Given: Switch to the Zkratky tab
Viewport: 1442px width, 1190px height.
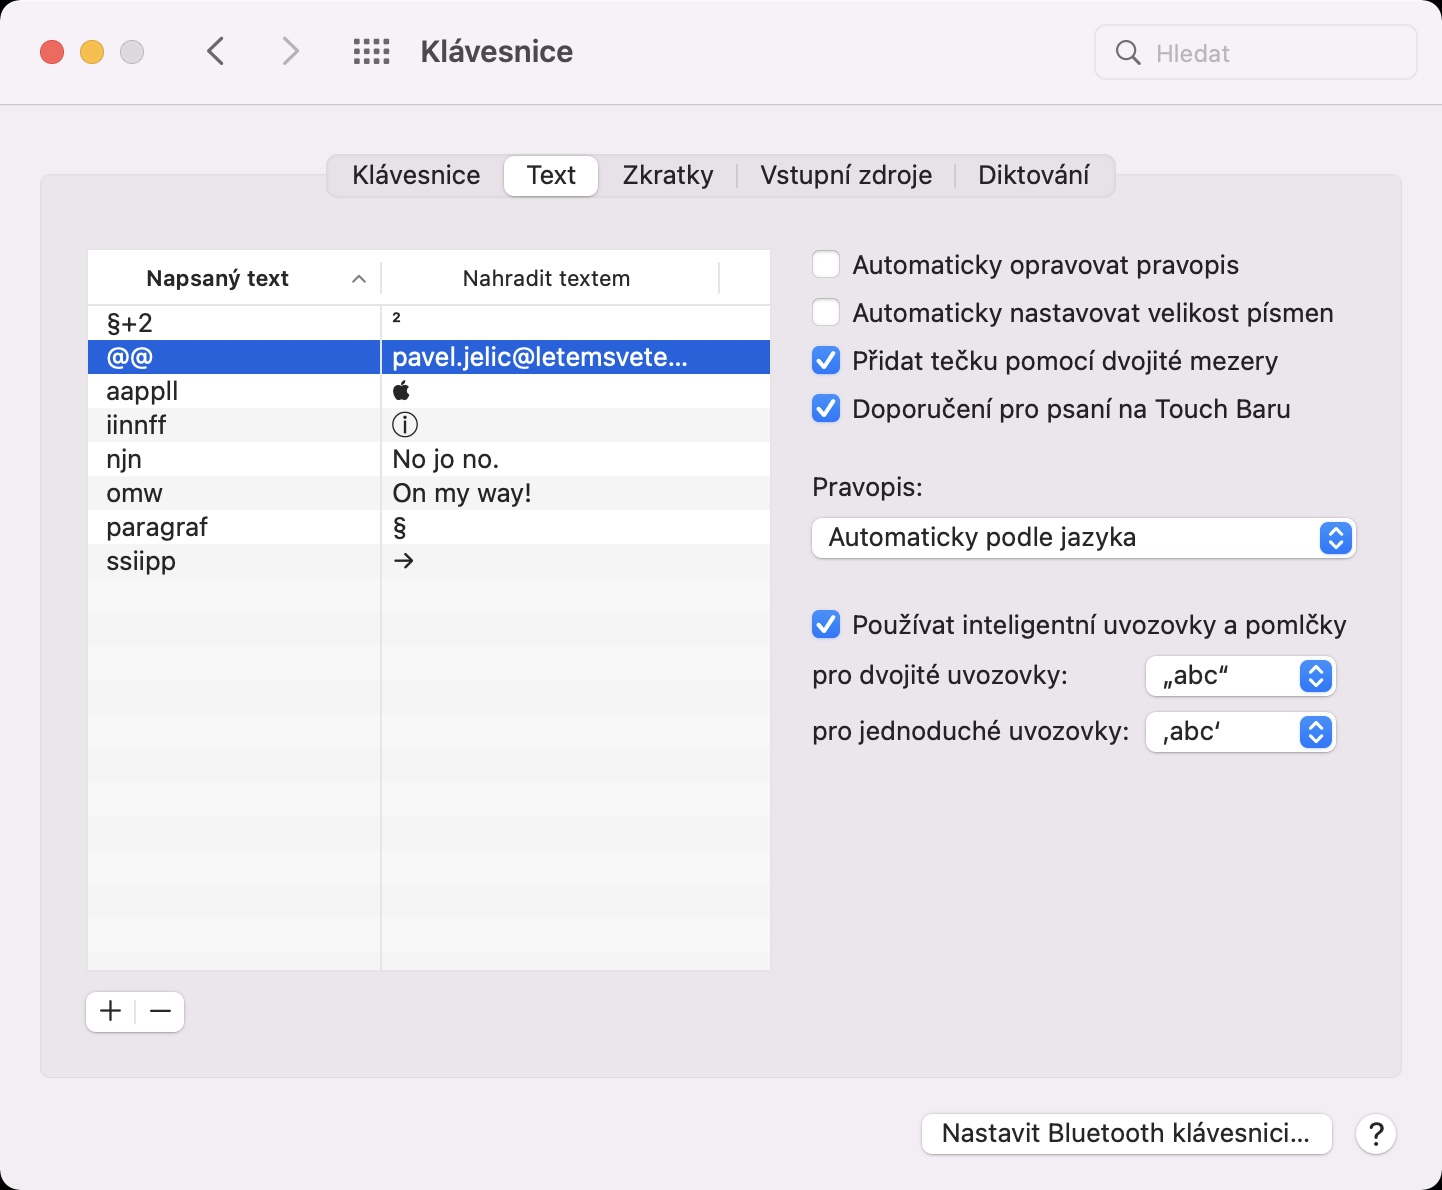Looking at the screenshot, I should pyautogui.click(x=668, y=176).
